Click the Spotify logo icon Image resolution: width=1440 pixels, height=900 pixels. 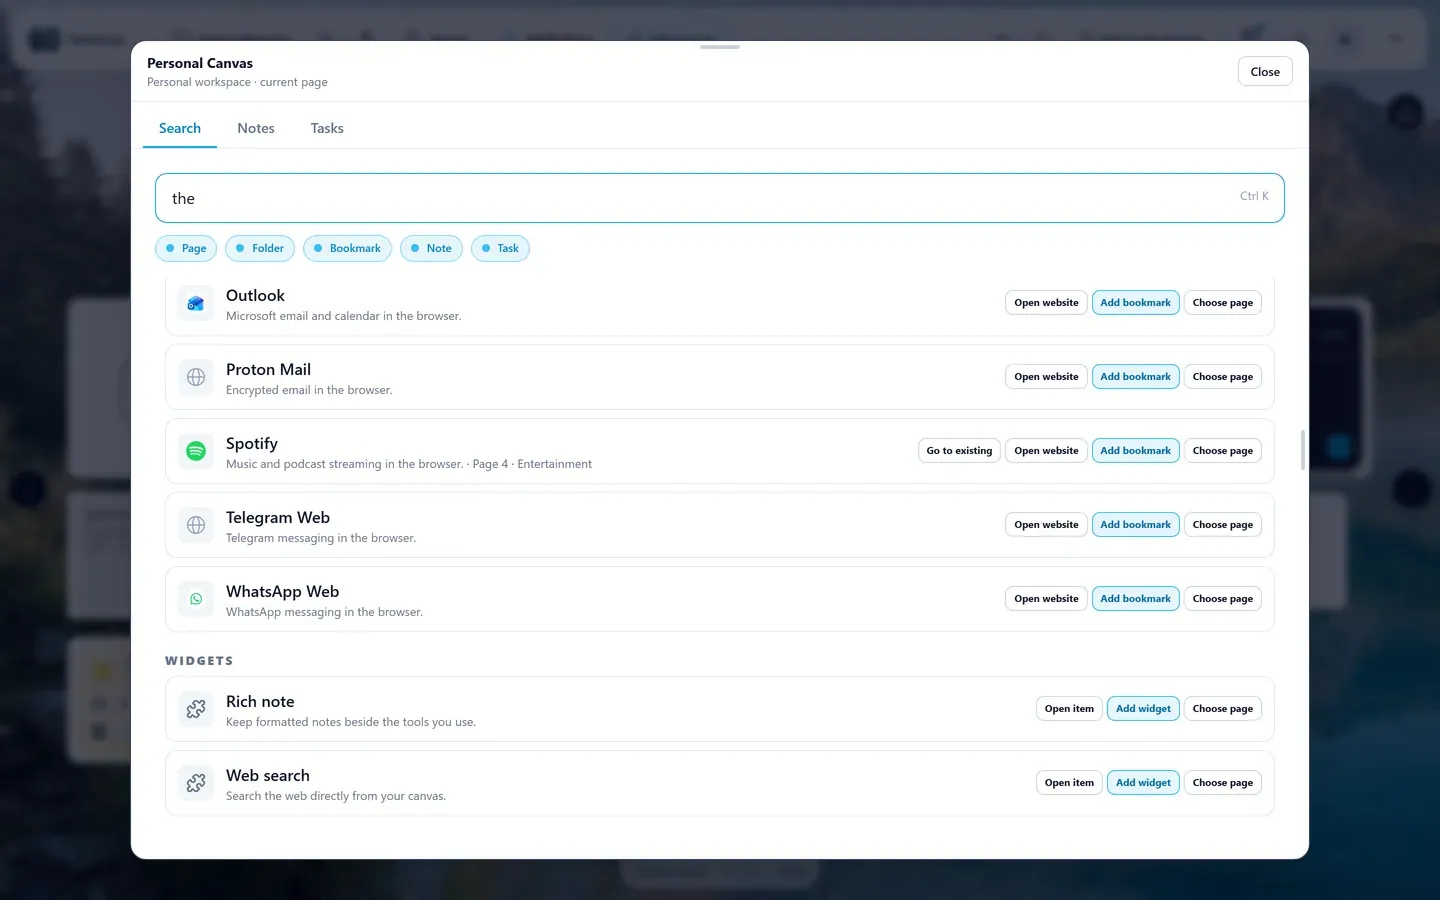[x=196, y=451]
